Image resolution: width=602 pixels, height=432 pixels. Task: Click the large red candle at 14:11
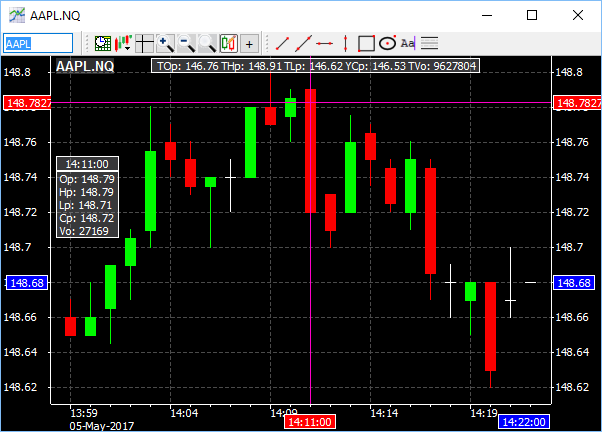(x=311, y=150)
